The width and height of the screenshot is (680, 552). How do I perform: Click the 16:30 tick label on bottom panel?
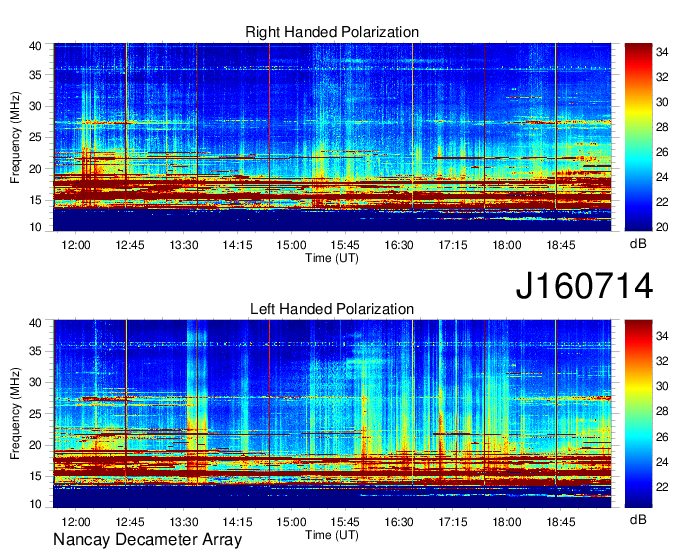tap(399, 521)
